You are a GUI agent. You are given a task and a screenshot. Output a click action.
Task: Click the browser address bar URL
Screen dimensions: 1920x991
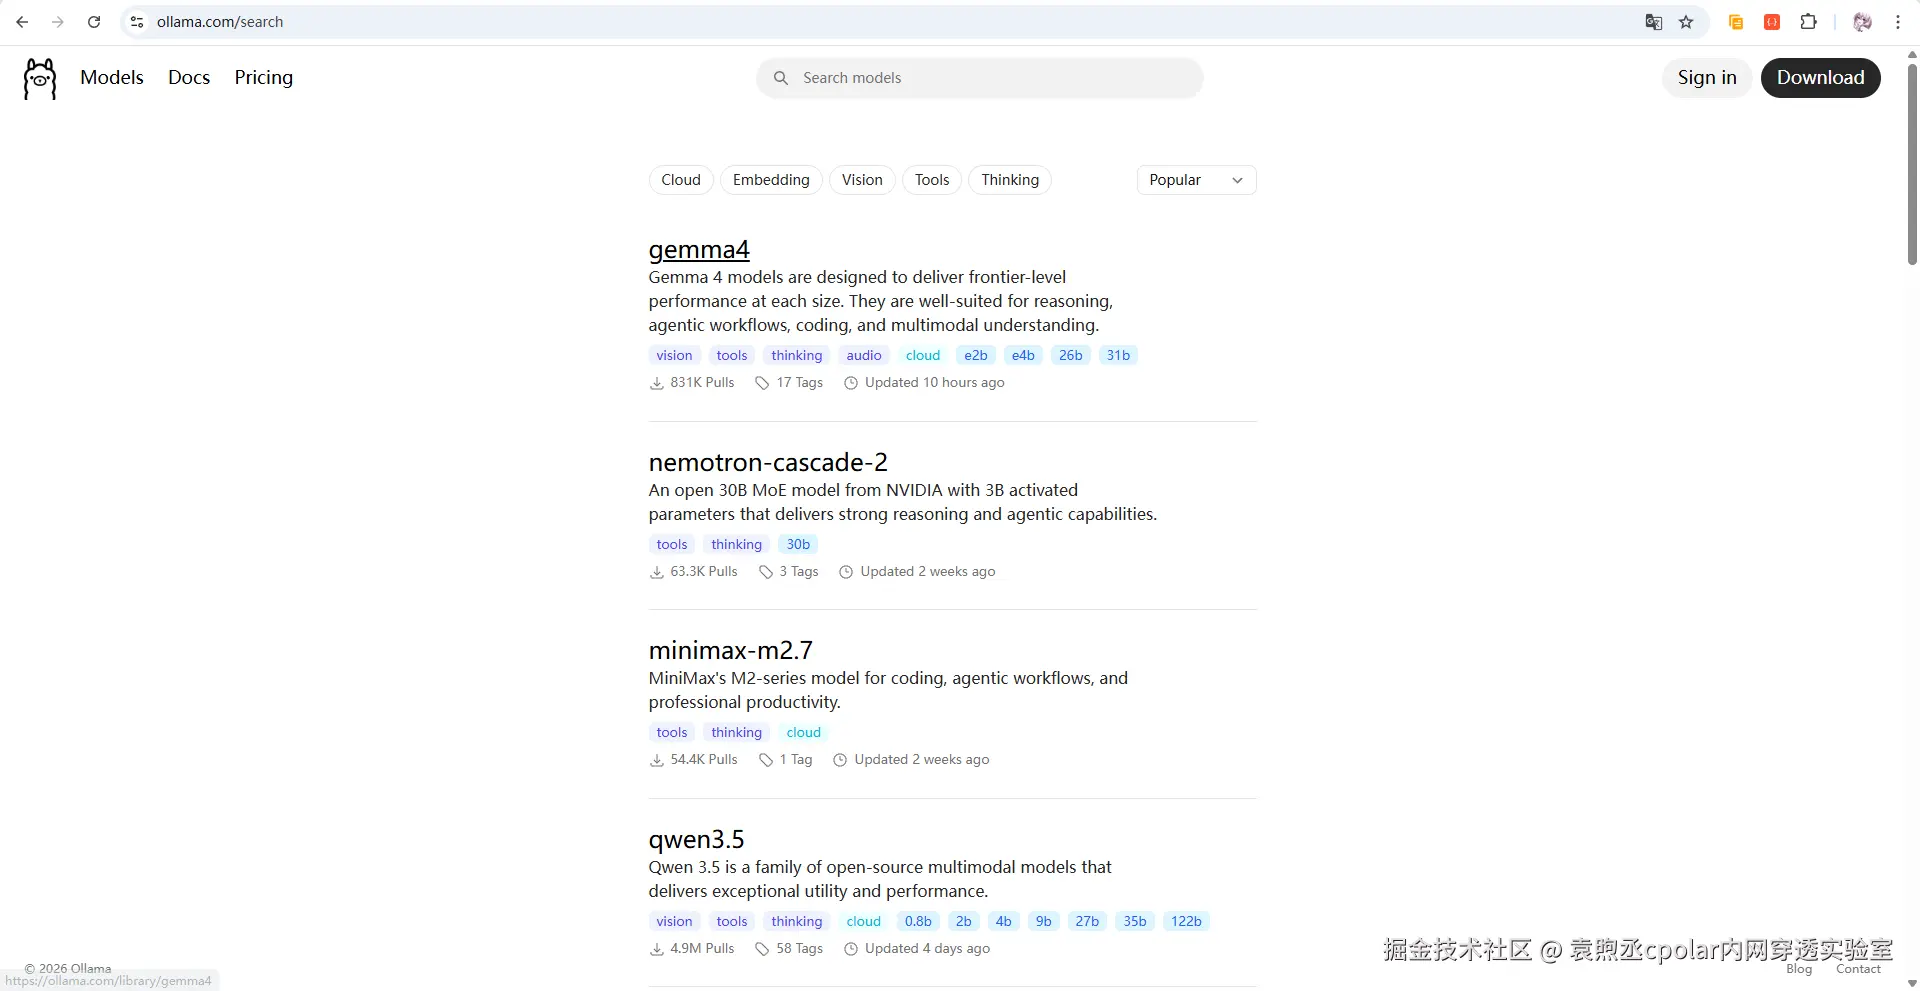pyautogui.click(x=220, y=22)
